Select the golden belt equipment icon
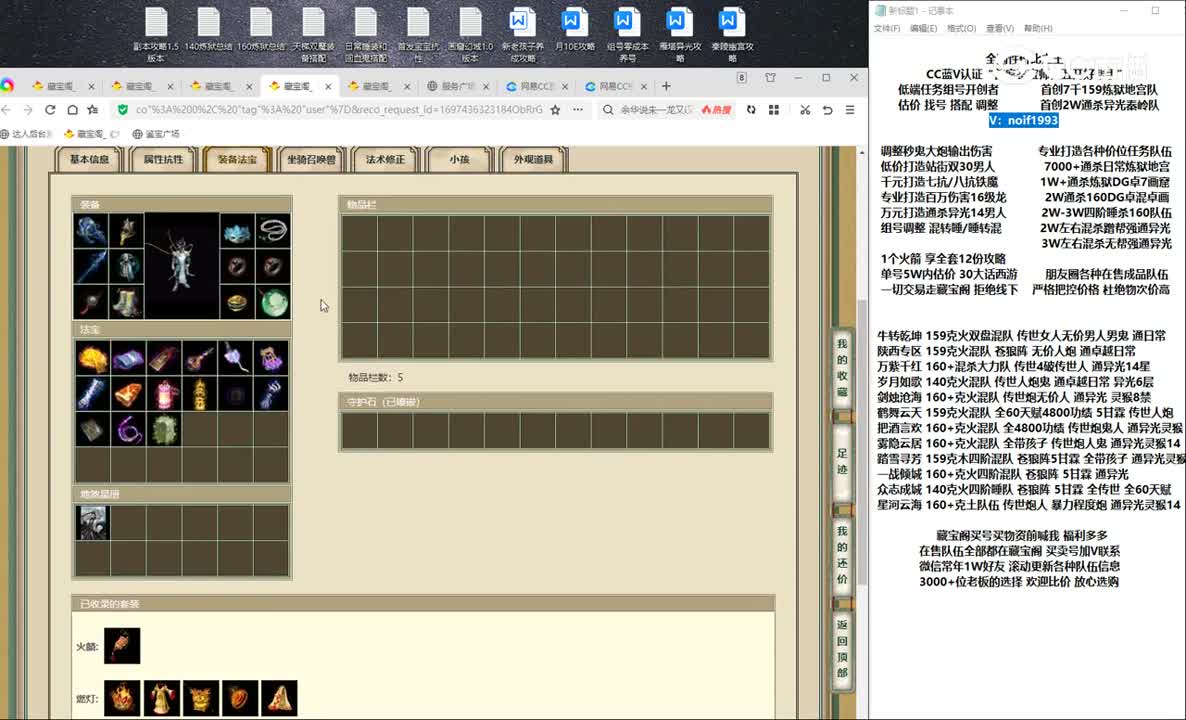The image size is (1186, 720). 238,302
